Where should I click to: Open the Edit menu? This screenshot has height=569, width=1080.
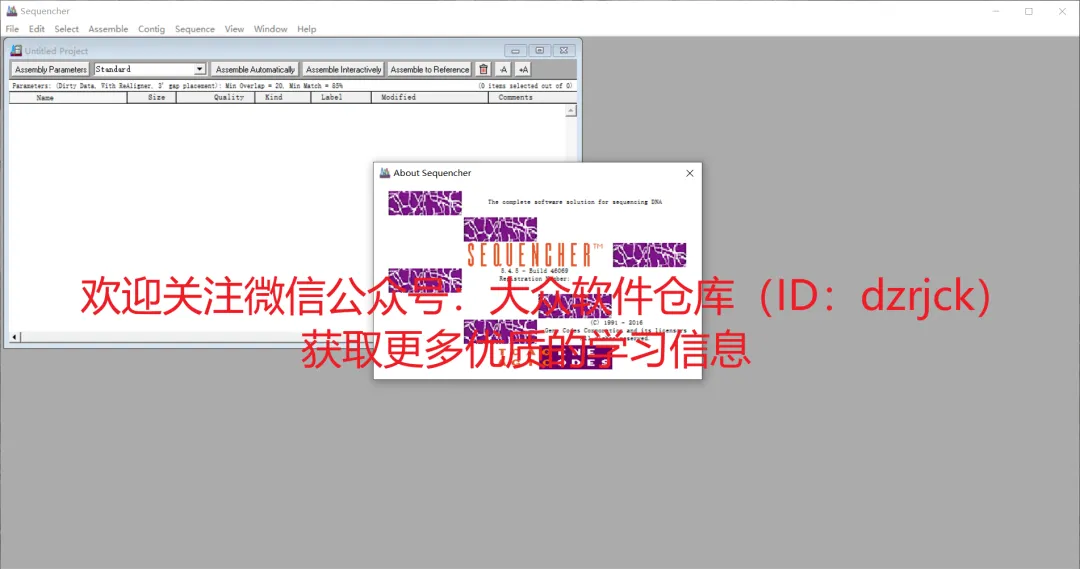click(x=37, y=29)
